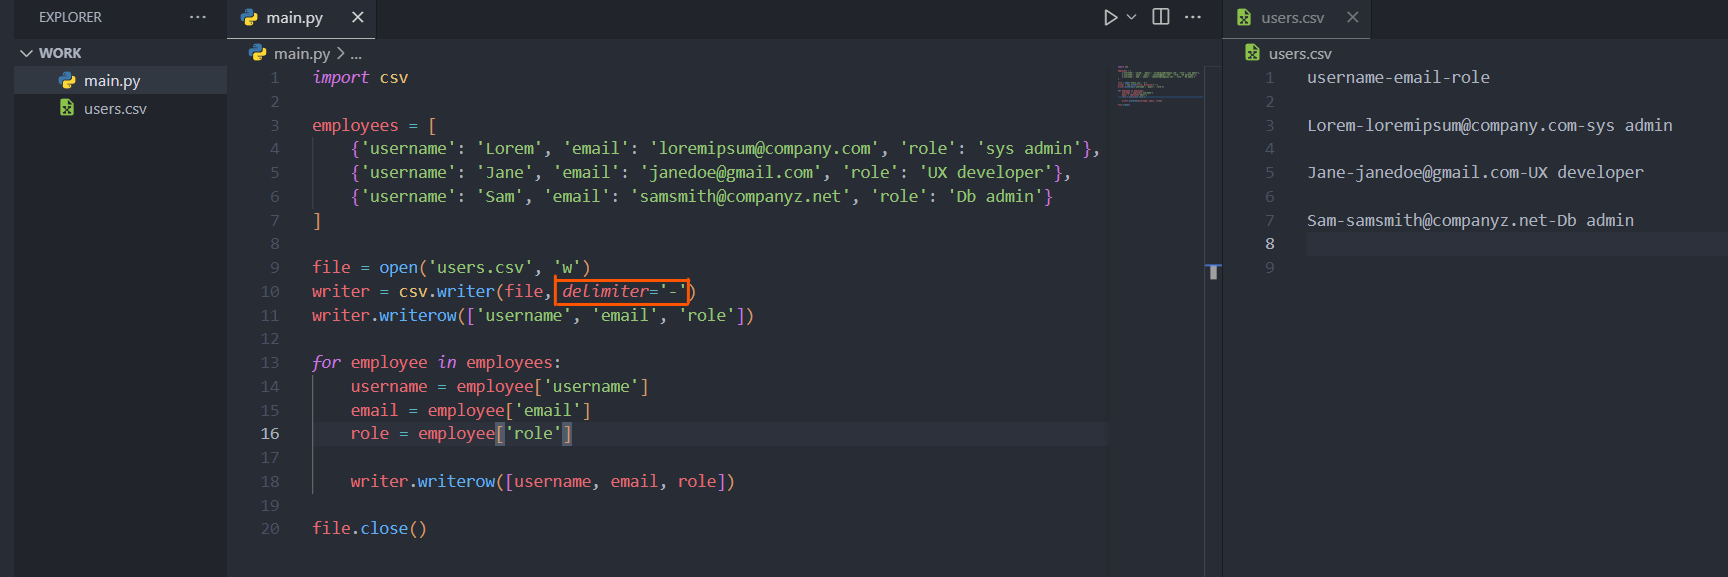Click the Python icon in the main.py breadcrumb
The width and height of the screenshot is (1728, 577).
point(258,53)
